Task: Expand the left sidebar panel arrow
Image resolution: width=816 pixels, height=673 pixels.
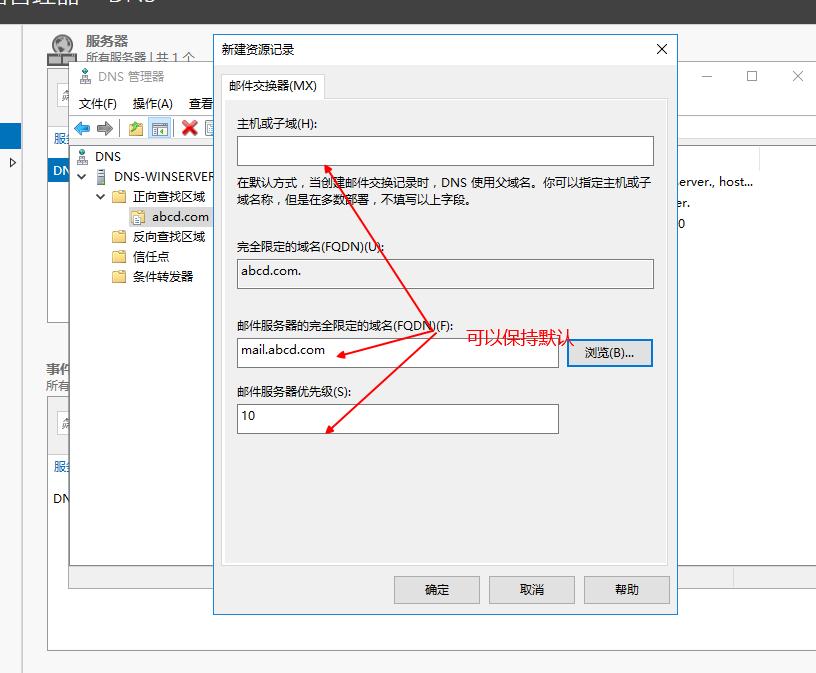Action: point(12,164)
